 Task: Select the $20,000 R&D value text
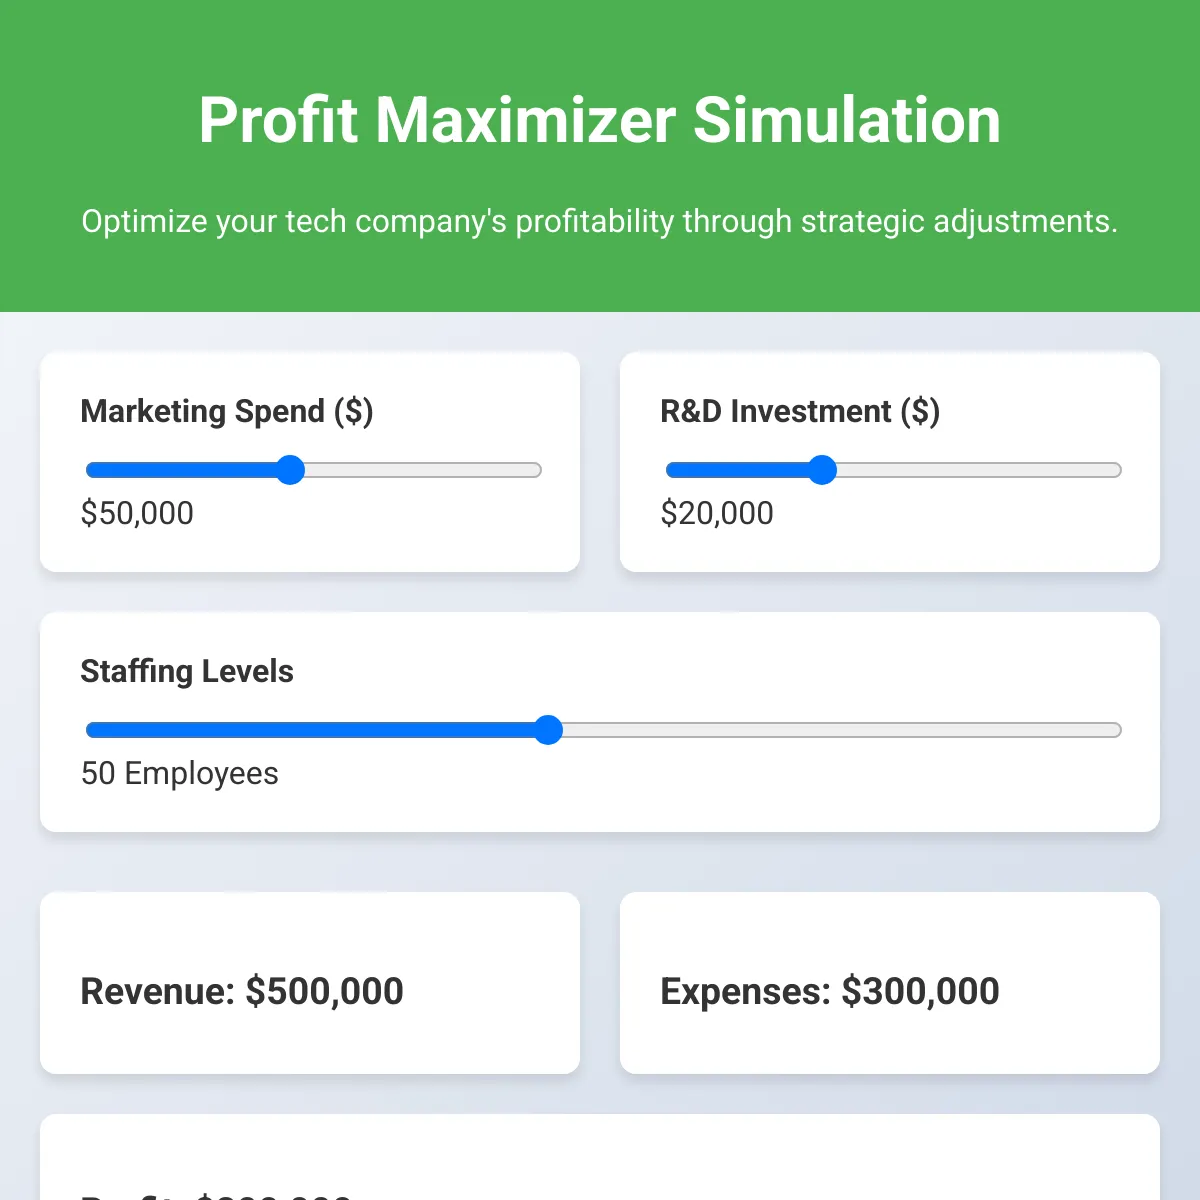(716, 513)
